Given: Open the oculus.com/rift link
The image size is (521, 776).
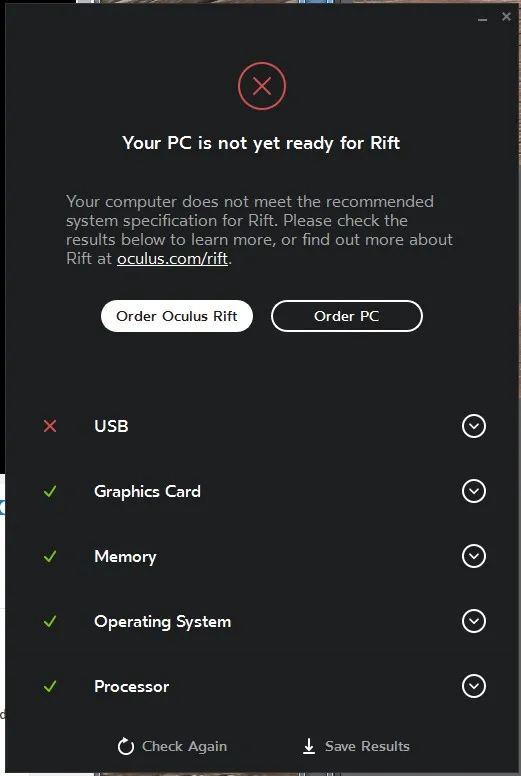Looking at the screenshot, I should tap(172, 259).
